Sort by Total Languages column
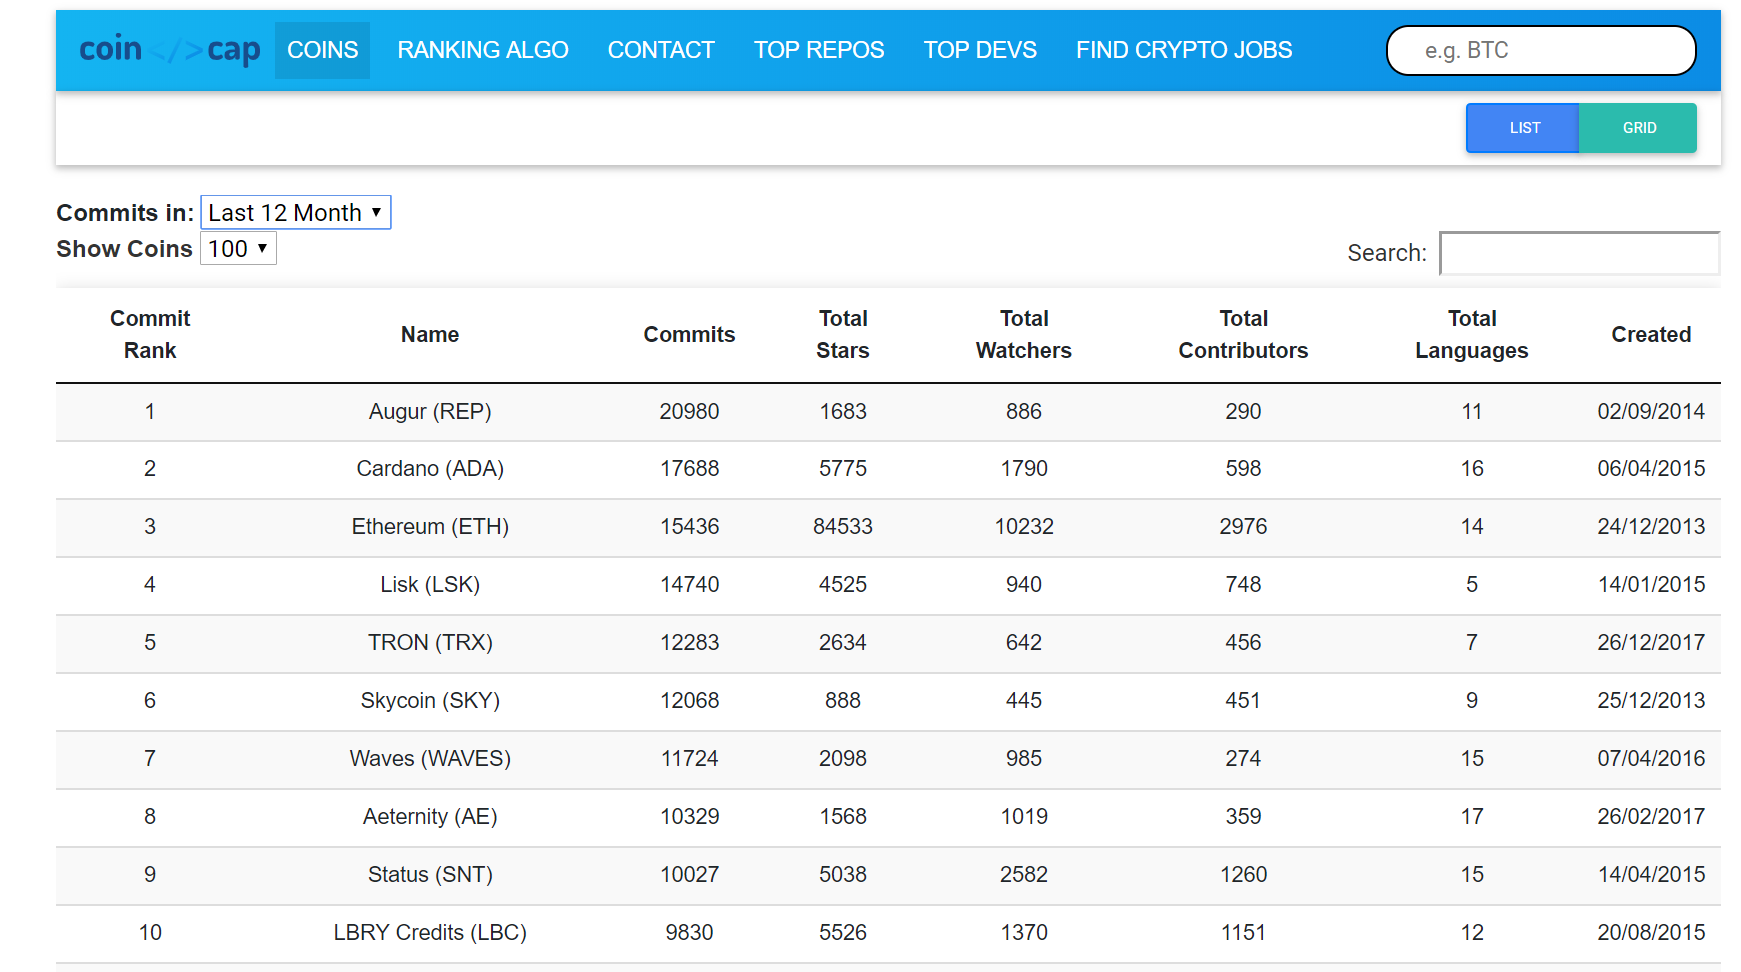1741x972 pixels. [1472, 335]
